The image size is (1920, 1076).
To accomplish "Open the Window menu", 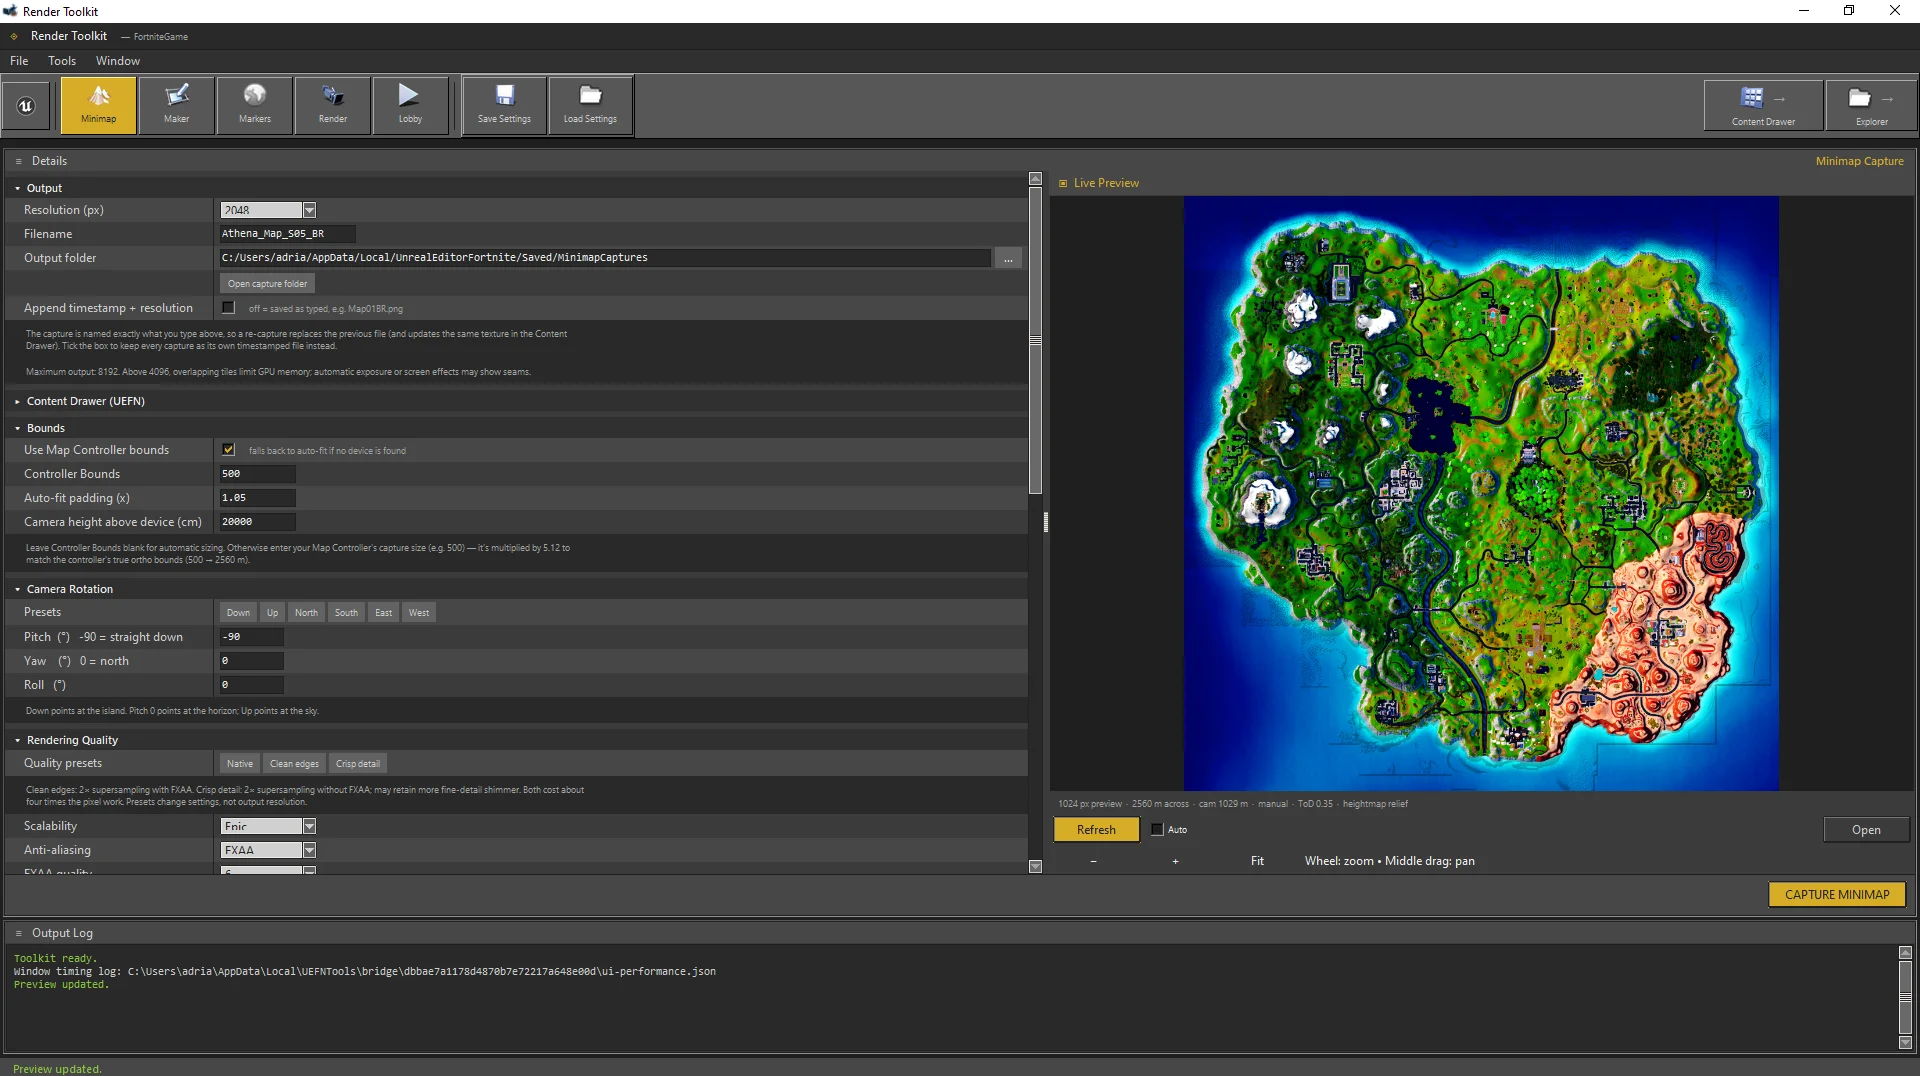I will tap(118, 61).
